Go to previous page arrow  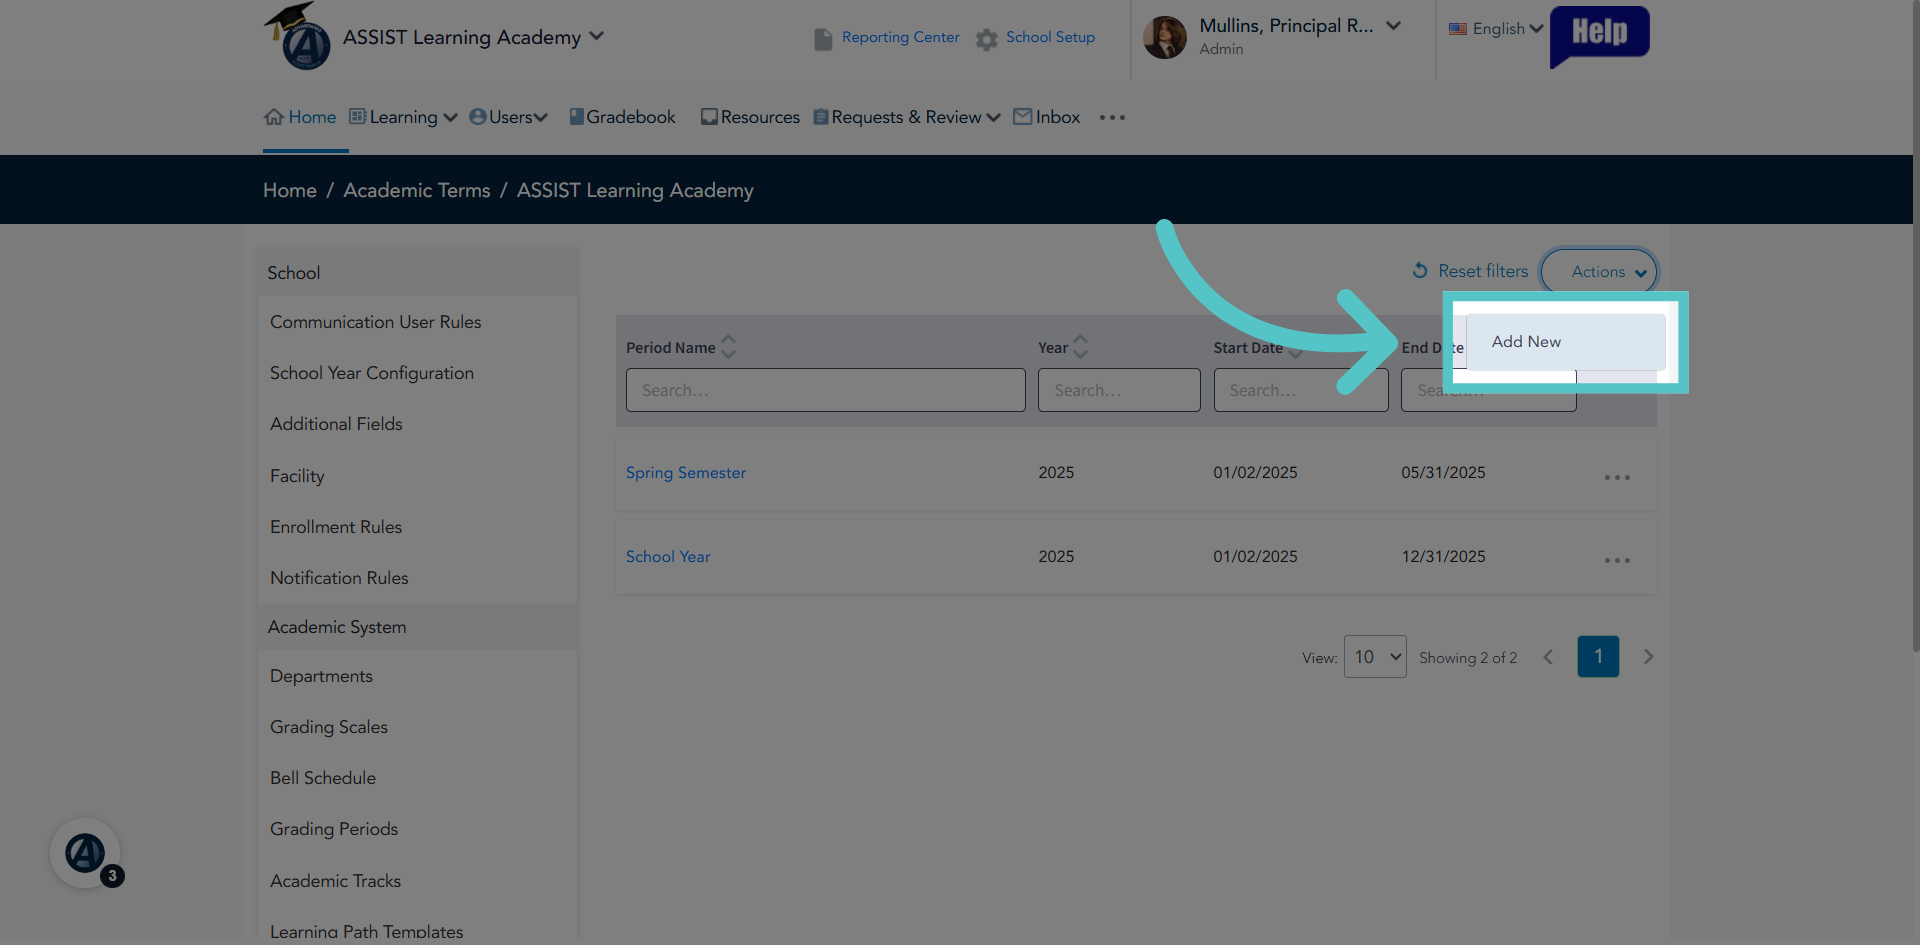(1548, 657)
